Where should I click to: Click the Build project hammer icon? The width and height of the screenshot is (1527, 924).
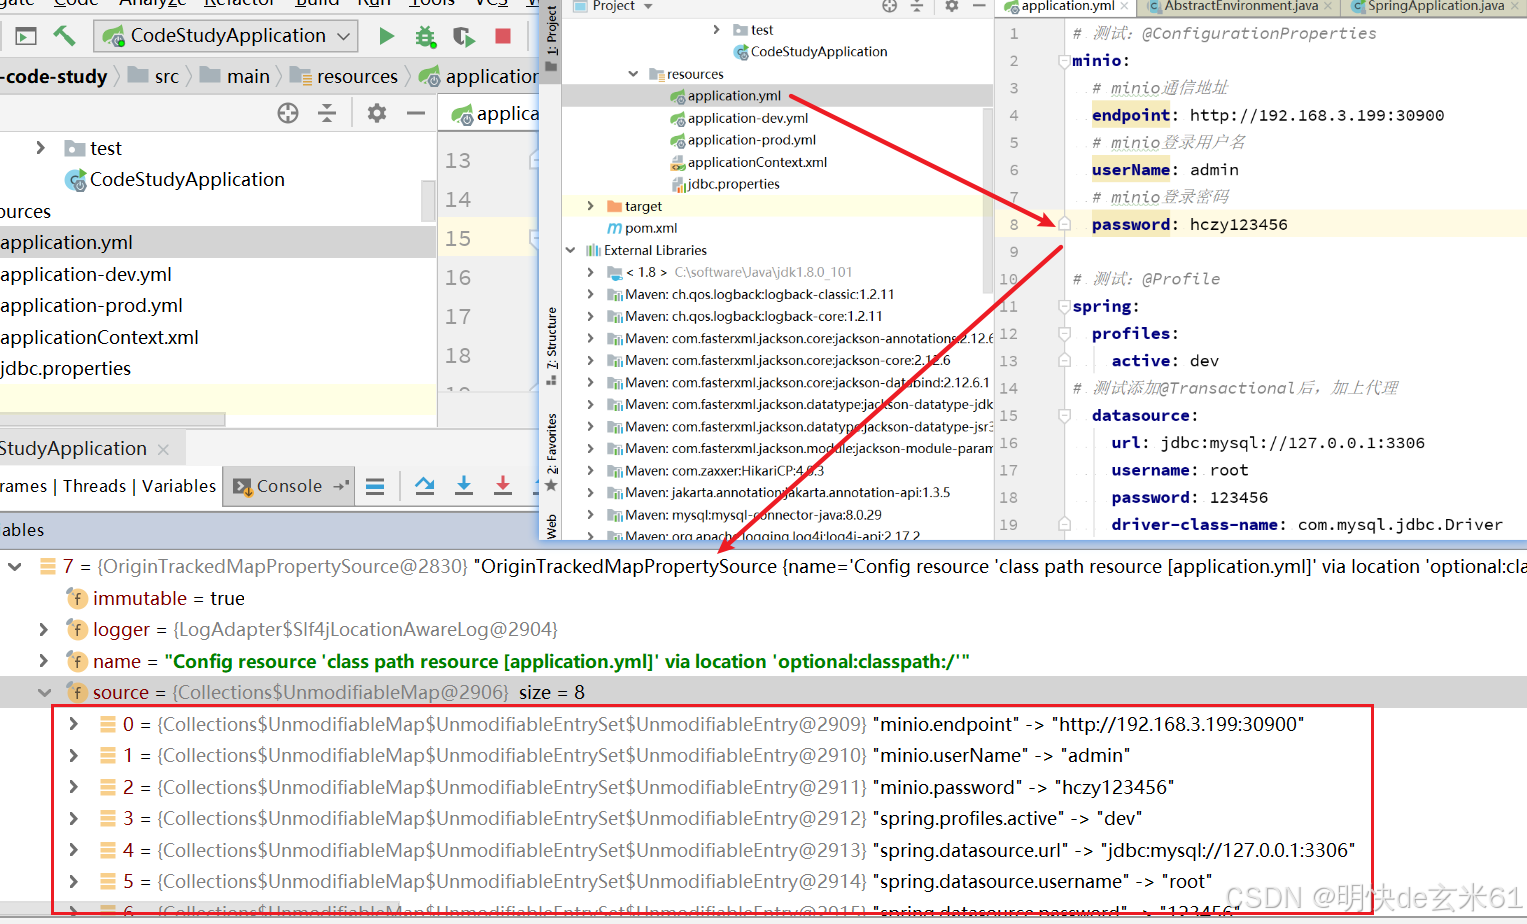64,36
